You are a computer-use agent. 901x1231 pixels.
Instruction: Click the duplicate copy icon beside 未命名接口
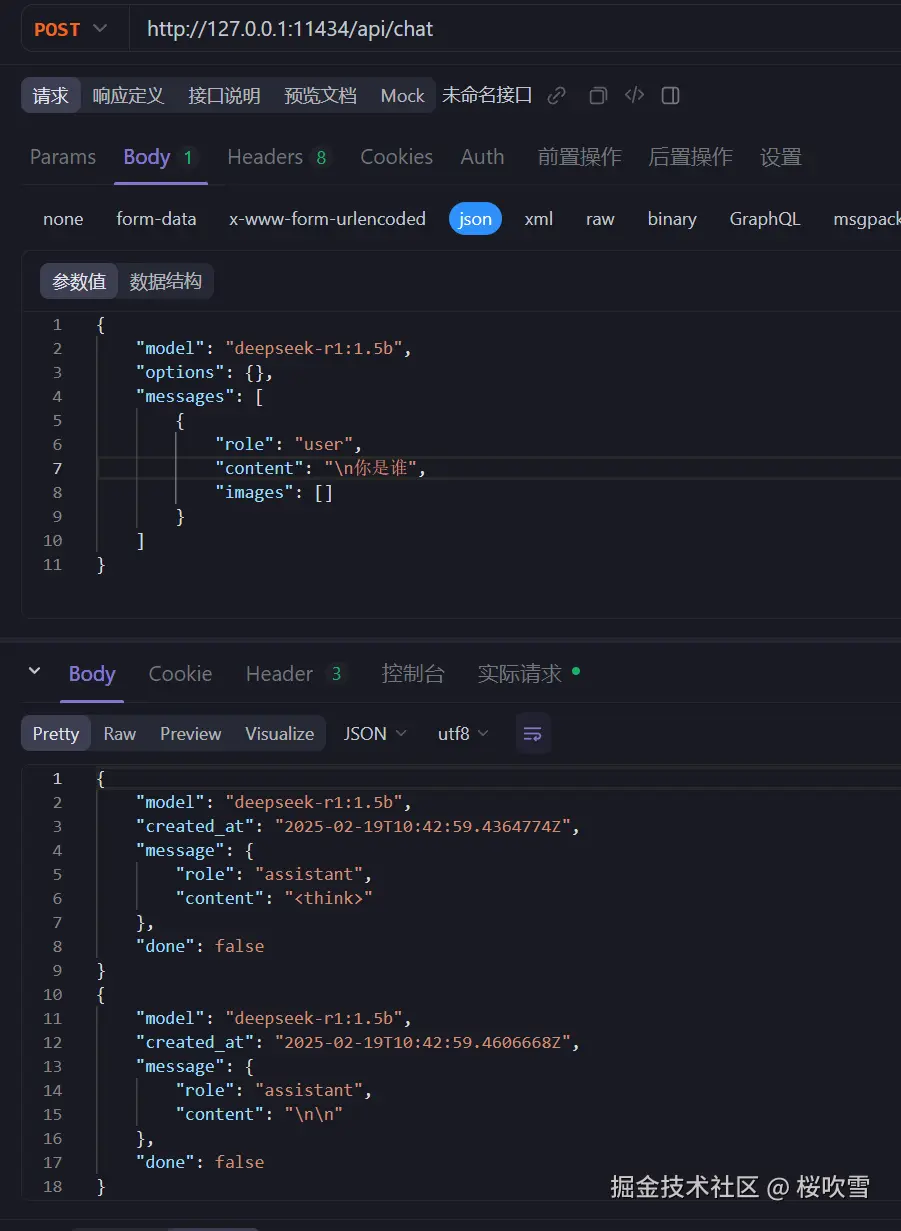[598, 96]
